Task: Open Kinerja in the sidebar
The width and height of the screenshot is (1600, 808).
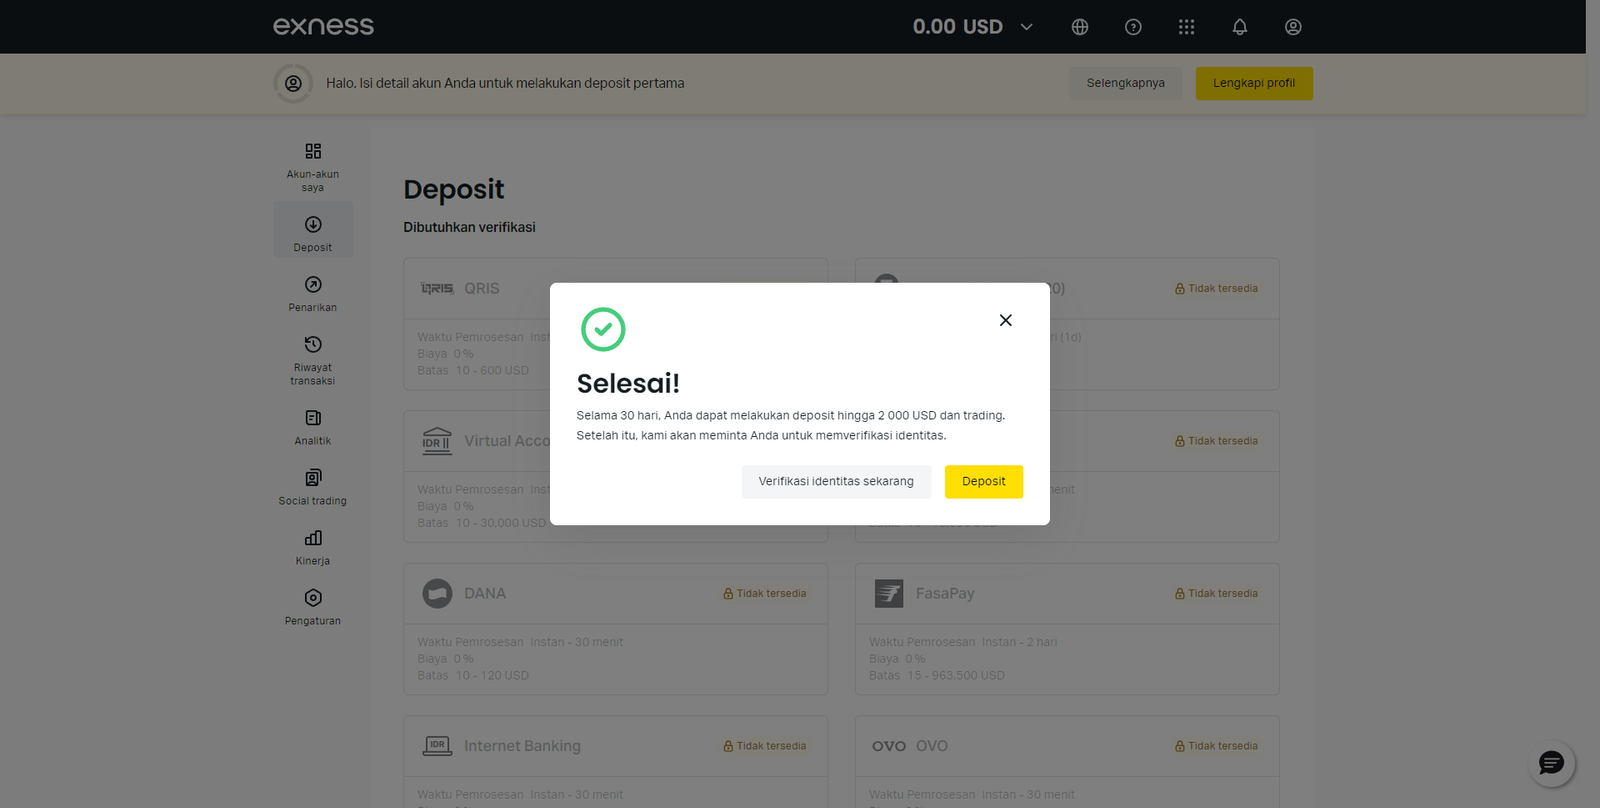Action: (313, 547)
